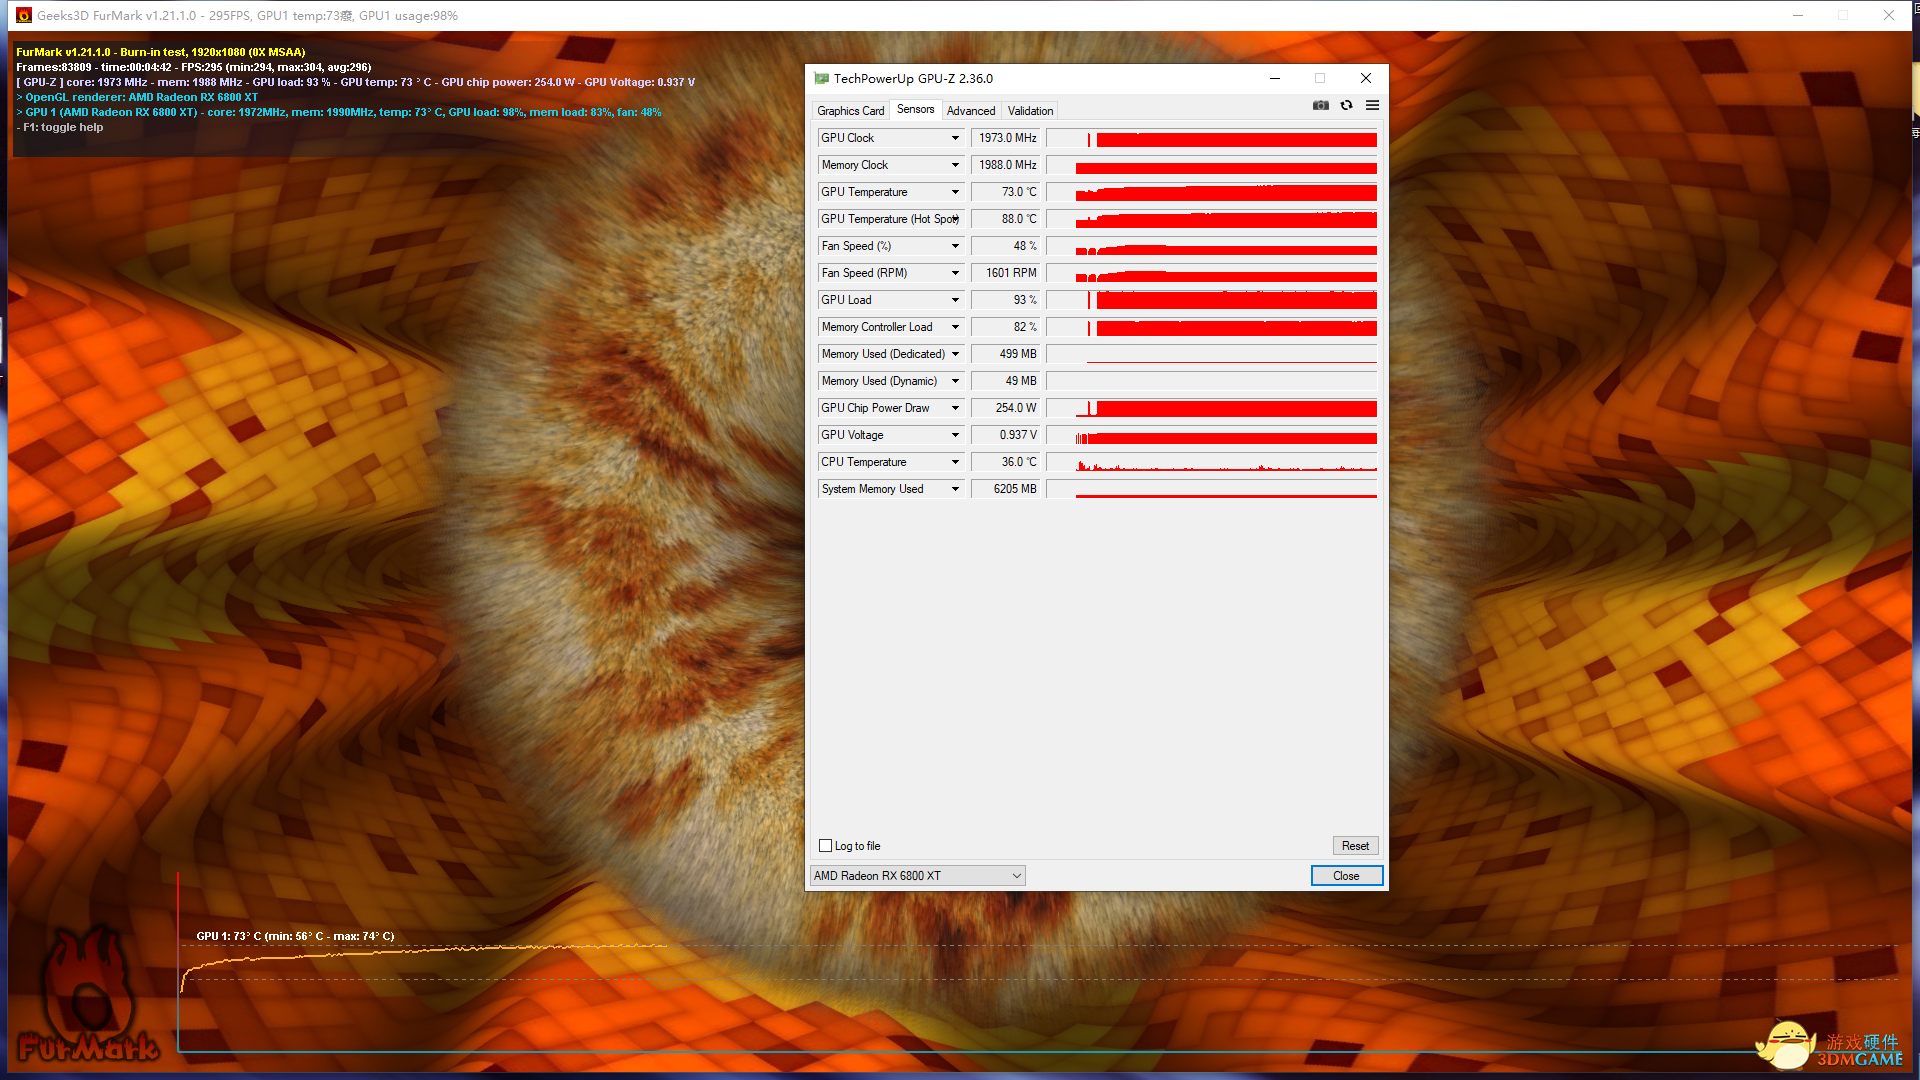Open the CPU Temperature sensor dropdown
1920x1080 pixels.
coord(955,462)
